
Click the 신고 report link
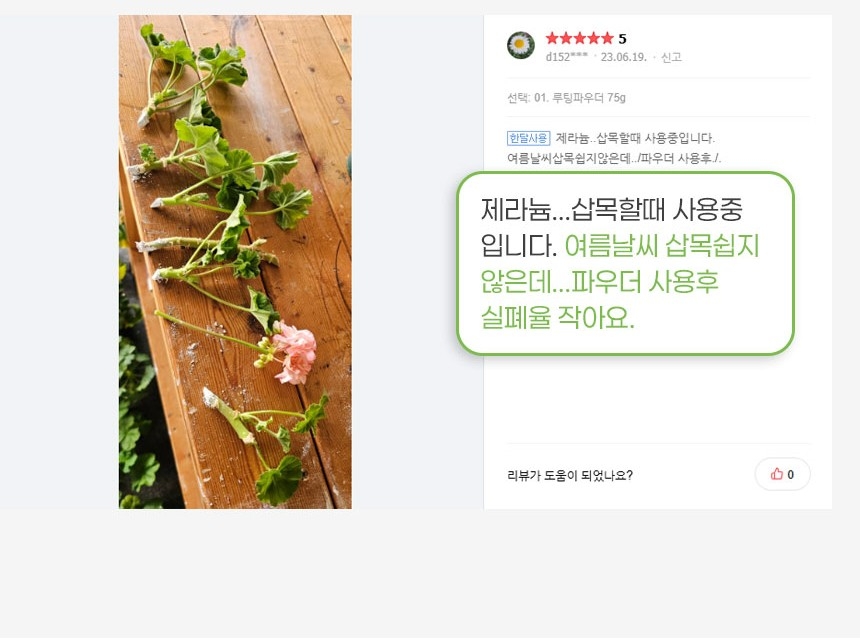pos(671,57)
